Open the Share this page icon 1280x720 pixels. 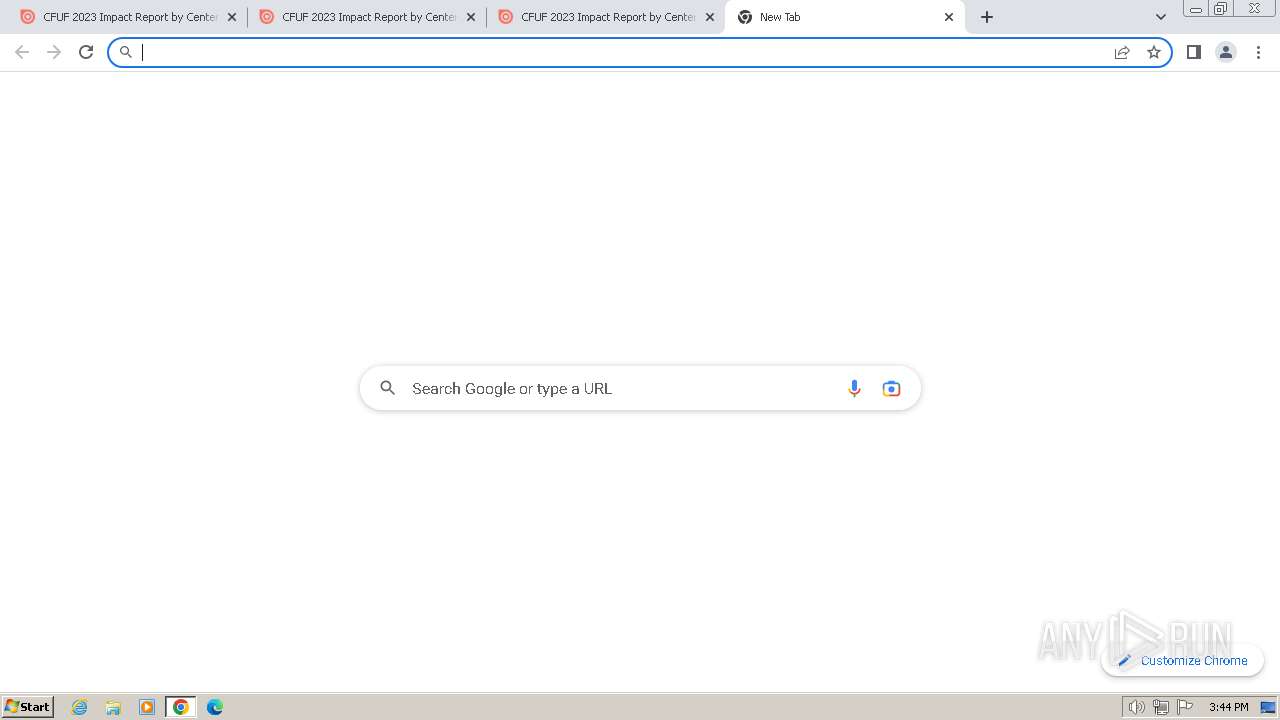click(x=1122, y=52)
